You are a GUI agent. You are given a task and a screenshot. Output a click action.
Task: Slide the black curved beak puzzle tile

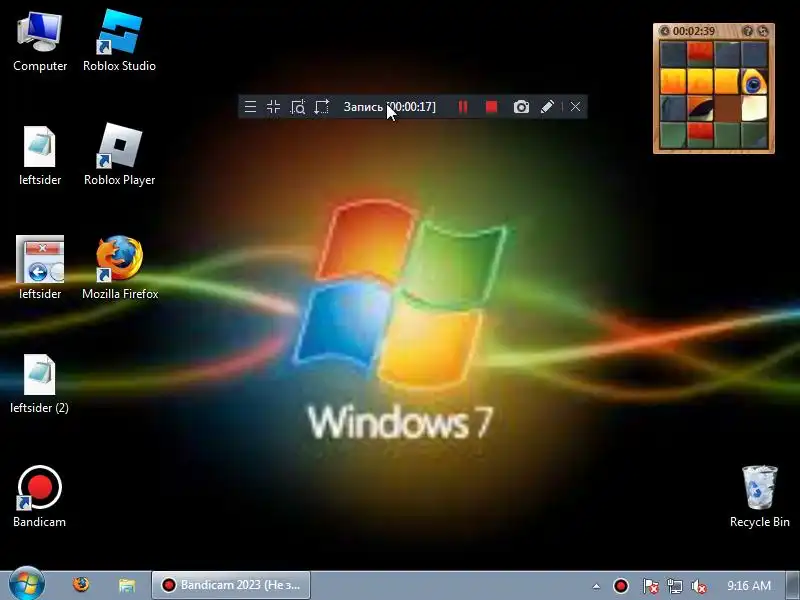tap(700, 108)
